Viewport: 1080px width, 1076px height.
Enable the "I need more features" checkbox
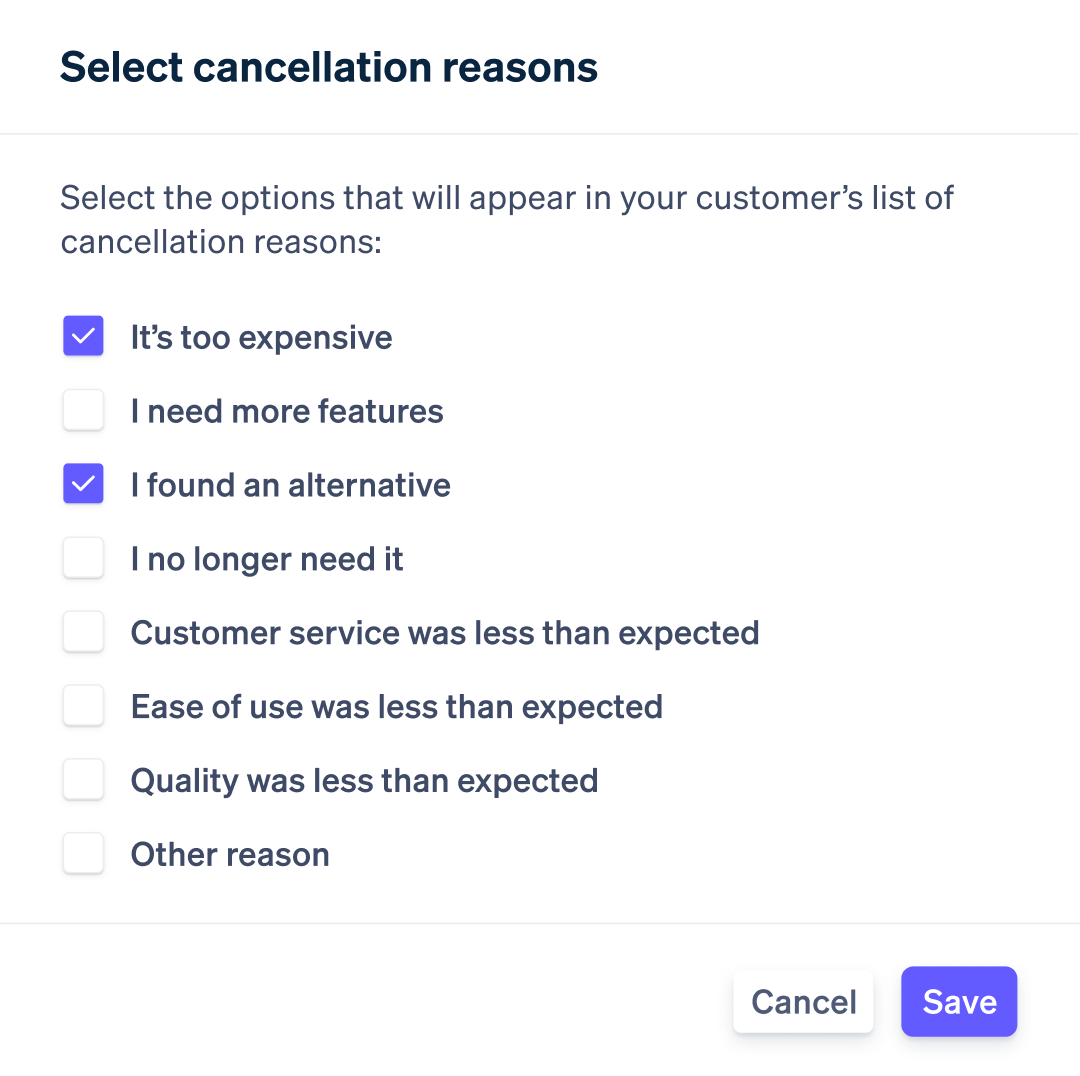pyautogui.click(x=83, y=411)
